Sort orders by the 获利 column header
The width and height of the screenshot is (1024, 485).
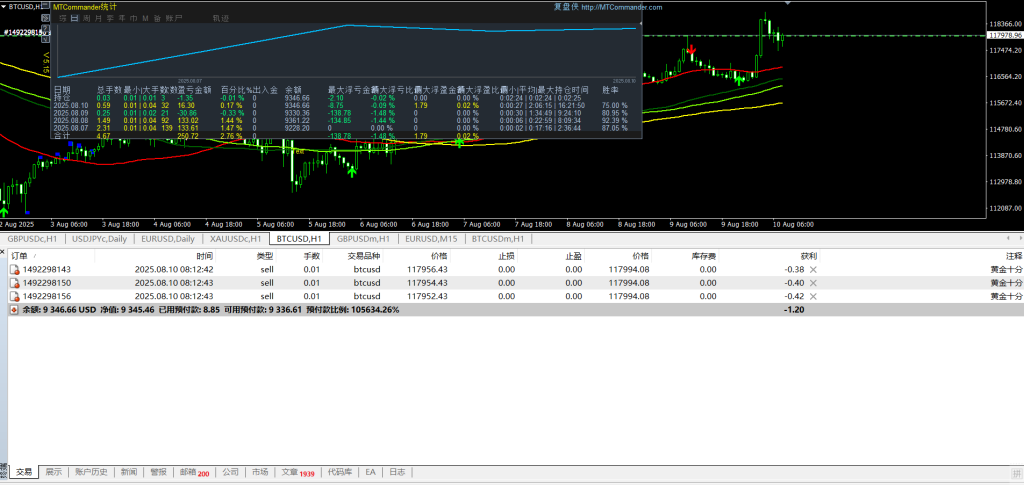point(794,256)
